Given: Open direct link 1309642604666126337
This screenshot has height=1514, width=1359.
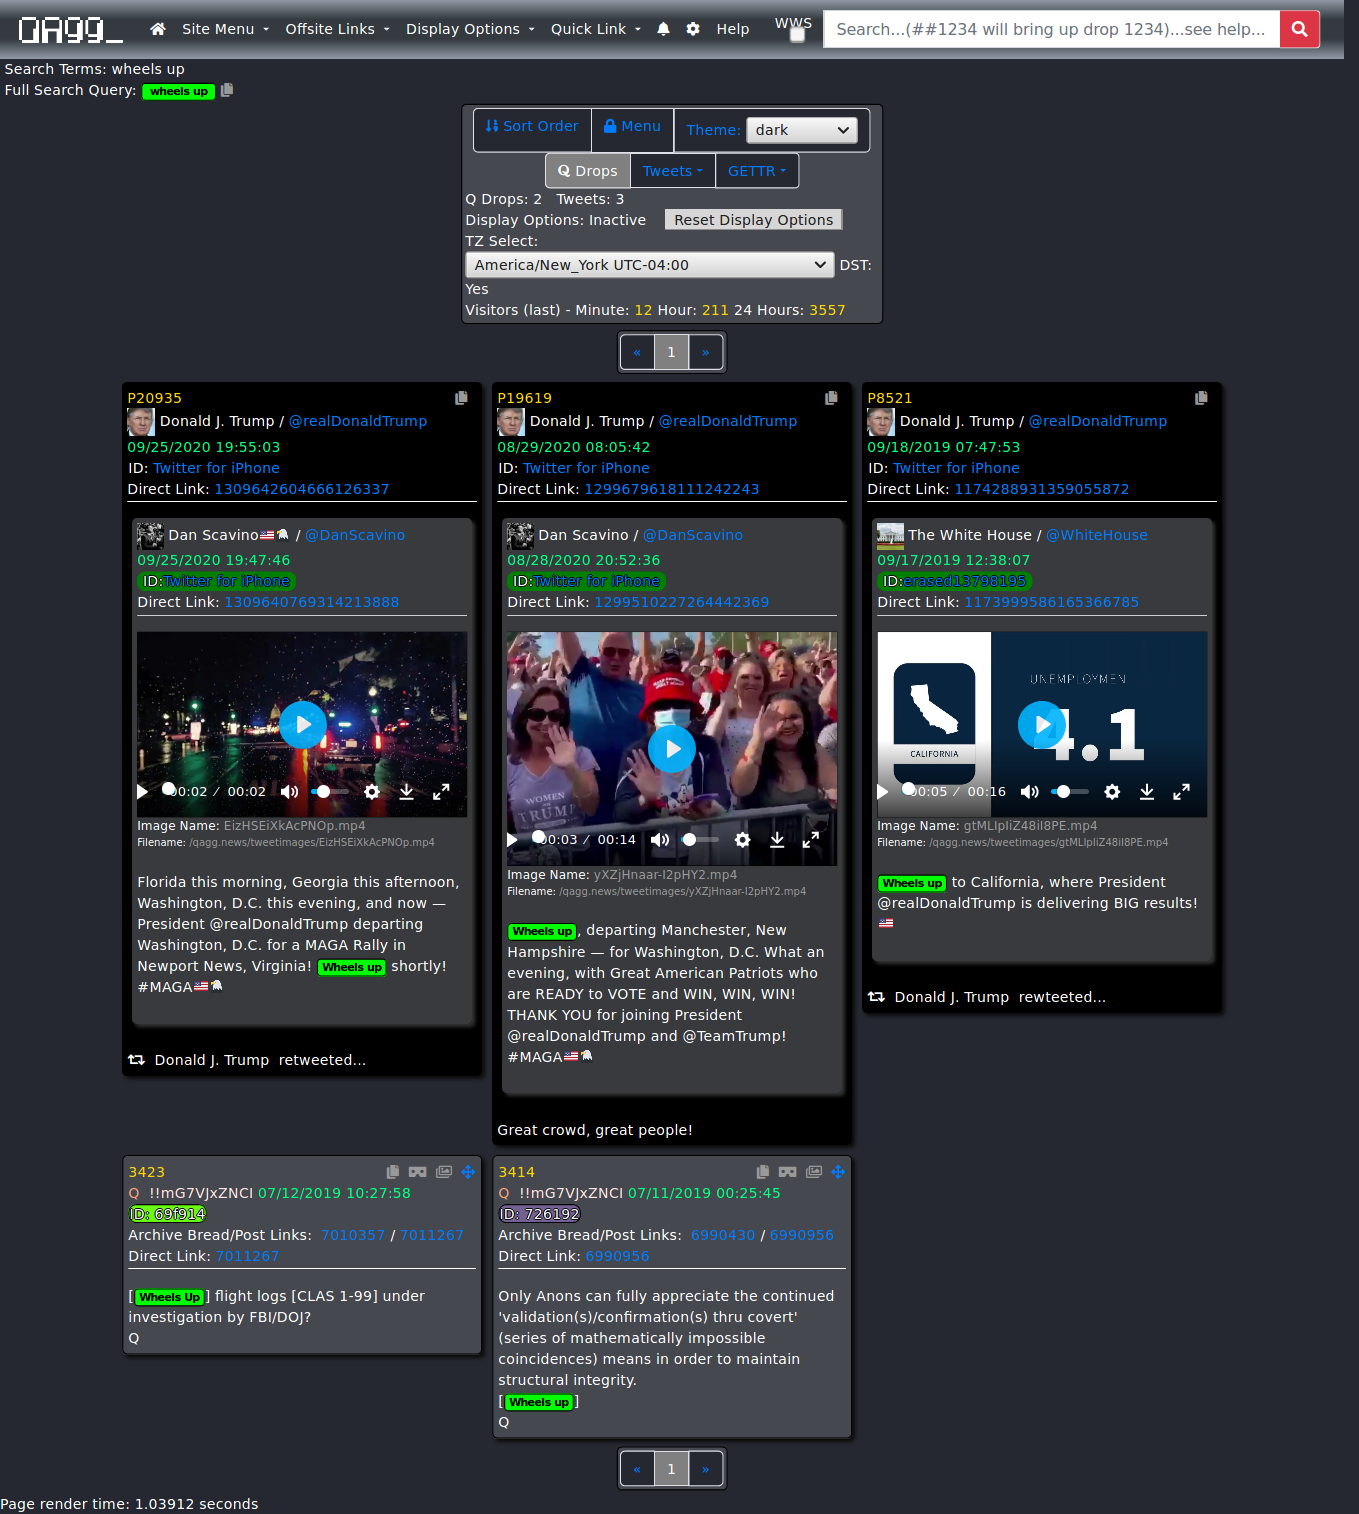Looking at the screenshot, I should tap(302, 489).
